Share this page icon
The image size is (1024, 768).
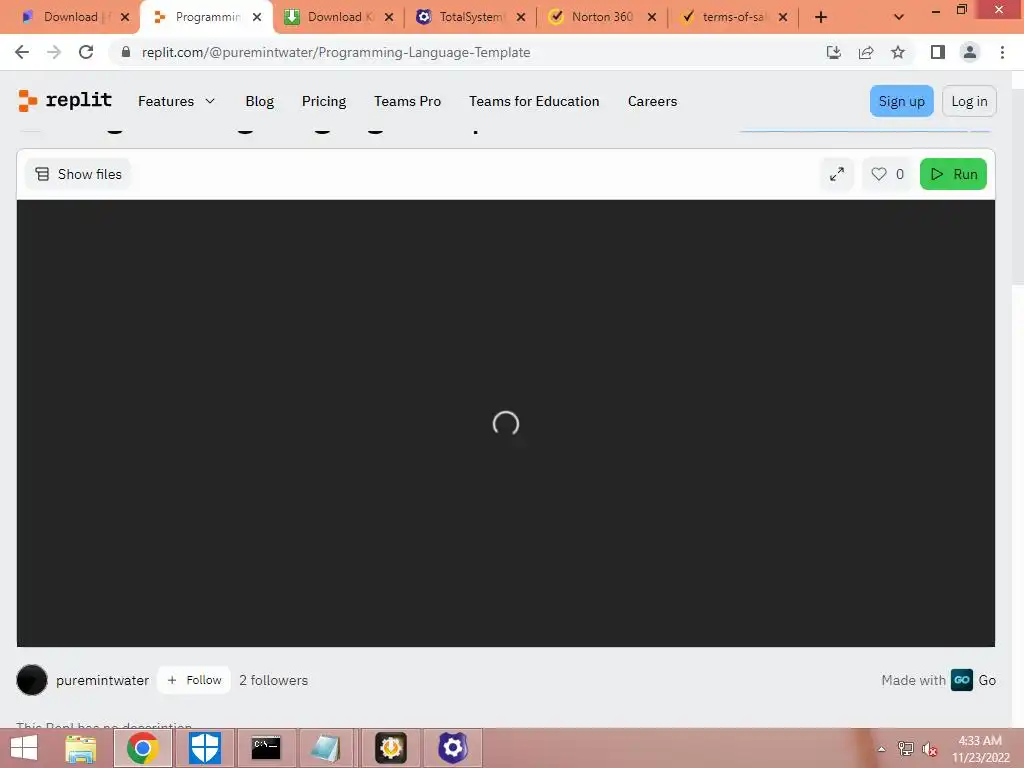866,52
